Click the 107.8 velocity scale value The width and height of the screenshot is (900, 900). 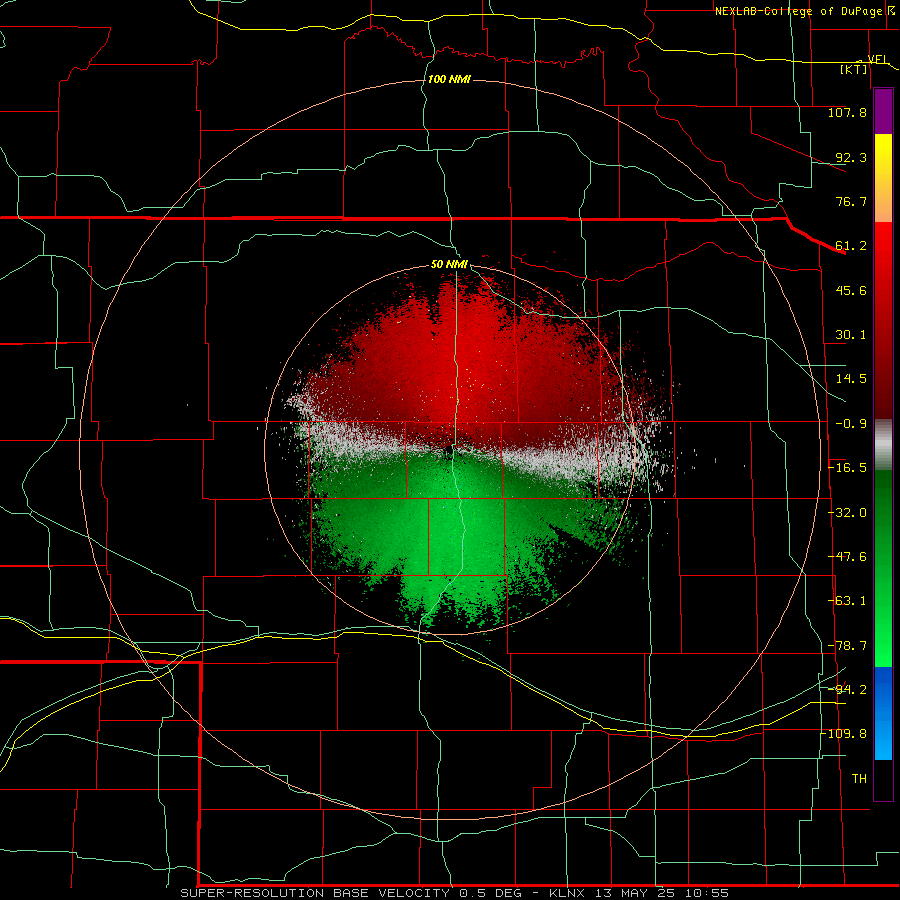[847, 112]
